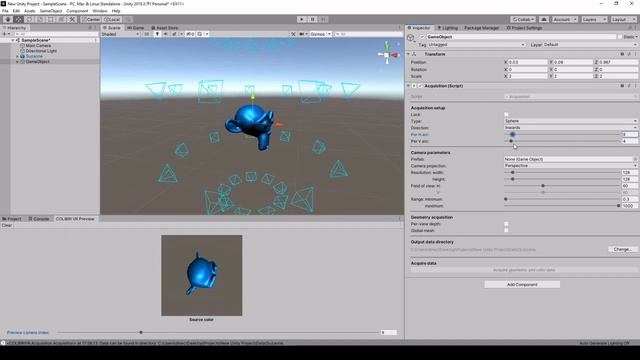Switch to the Package Manager tab
The image size is (640, 360).
tap(482, 28)
